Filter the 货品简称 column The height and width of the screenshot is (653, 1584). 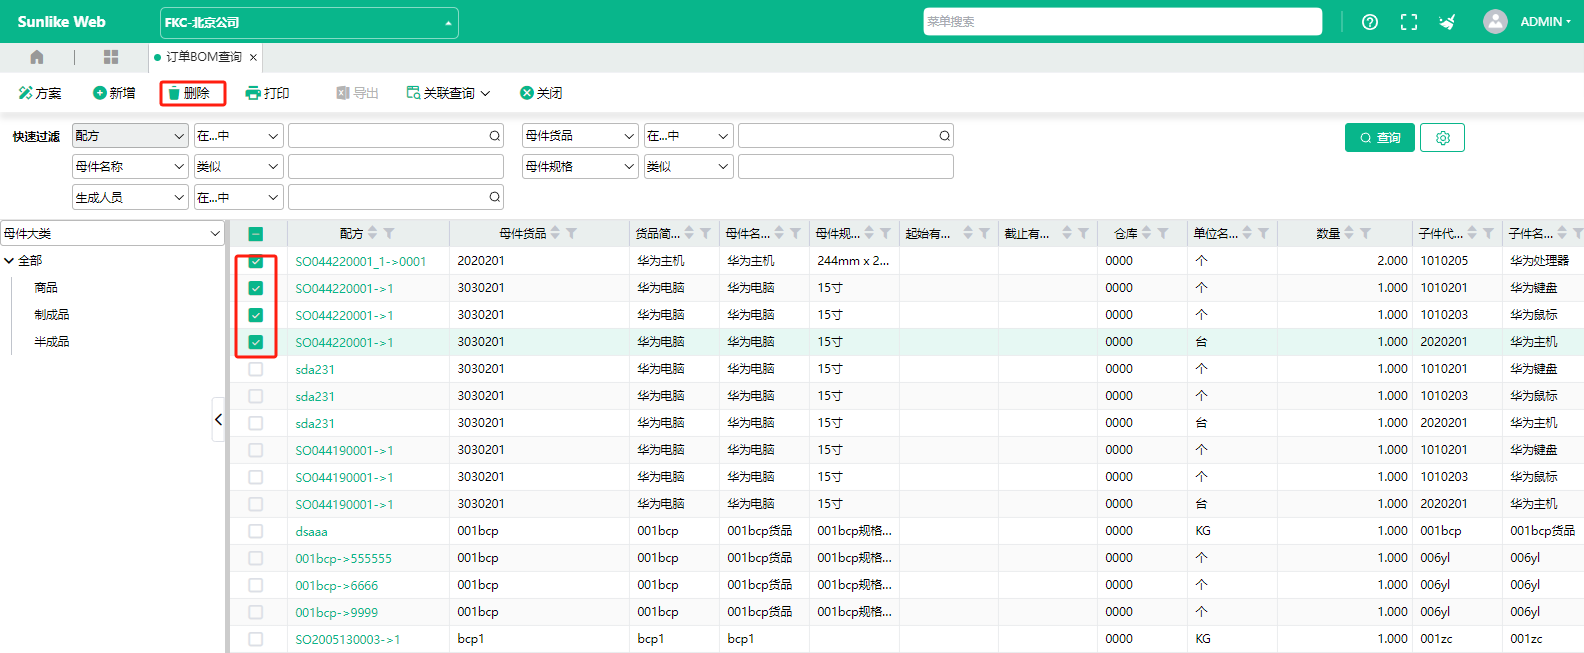705,233
